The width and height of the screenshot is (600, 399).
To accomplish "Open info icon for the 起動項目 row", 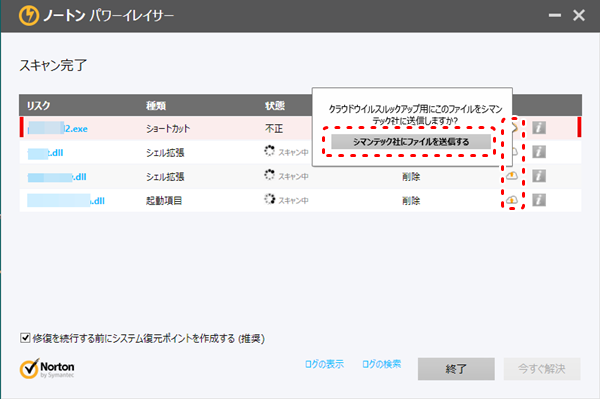I will click(539, 200).
